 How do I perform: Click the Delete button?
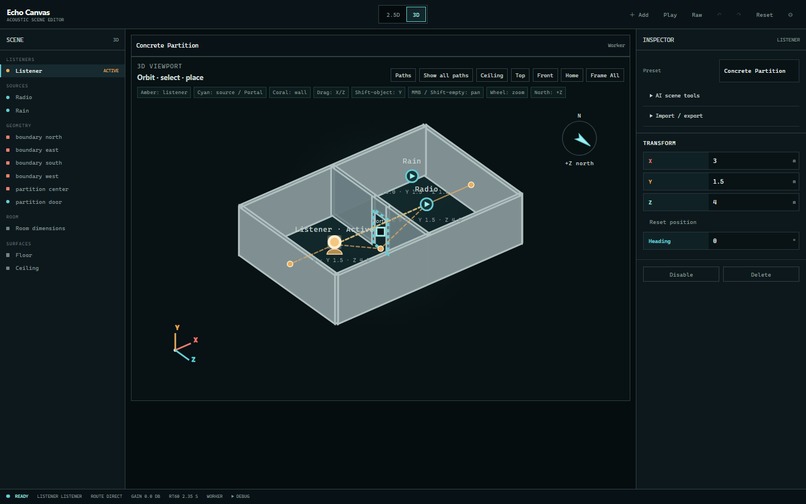[761, 275]
